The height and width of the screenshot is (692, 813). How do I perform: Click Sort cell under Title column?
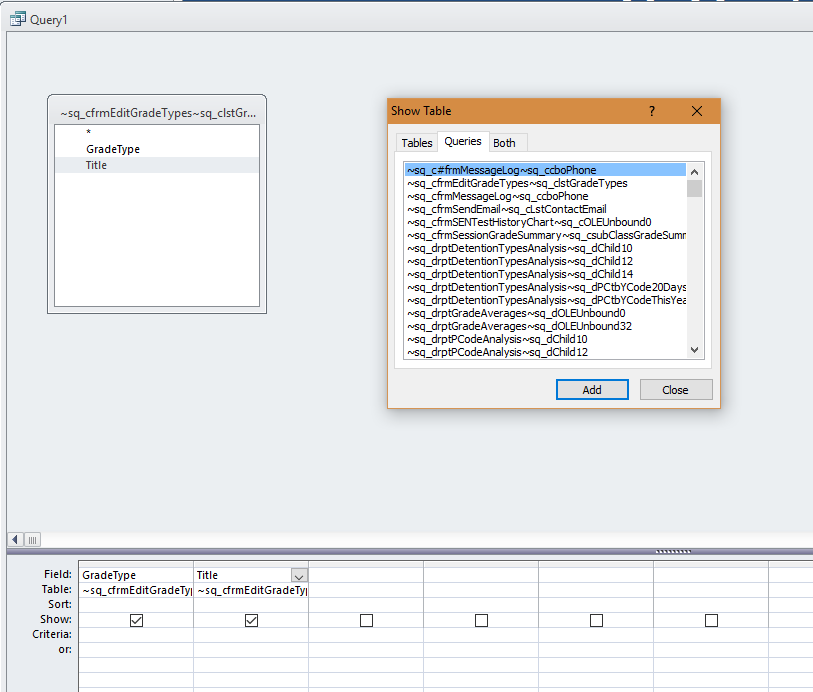pos(251,604)
